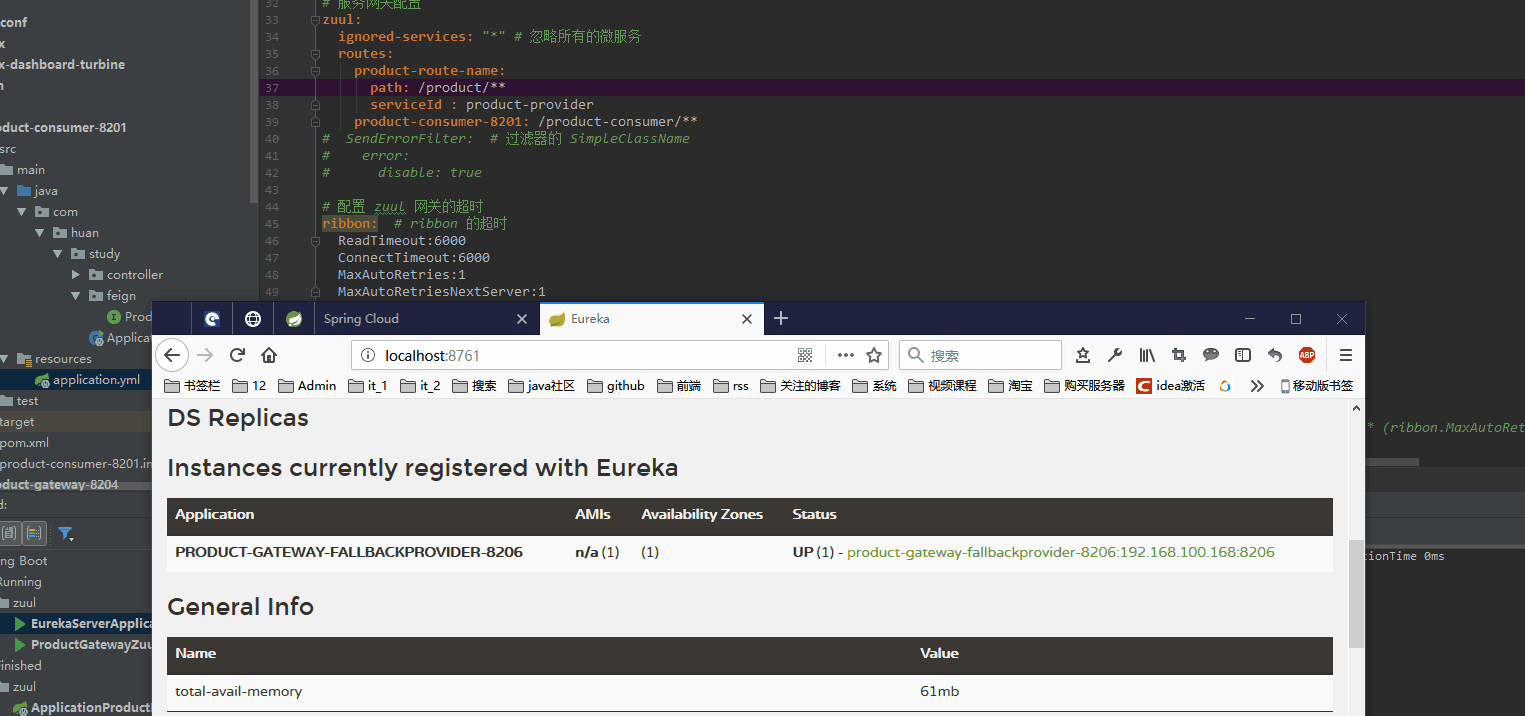Click Run Dashboard group-by icon
Screen dimensions: 1525x716
pyautogui.click(x=34, y=533)
